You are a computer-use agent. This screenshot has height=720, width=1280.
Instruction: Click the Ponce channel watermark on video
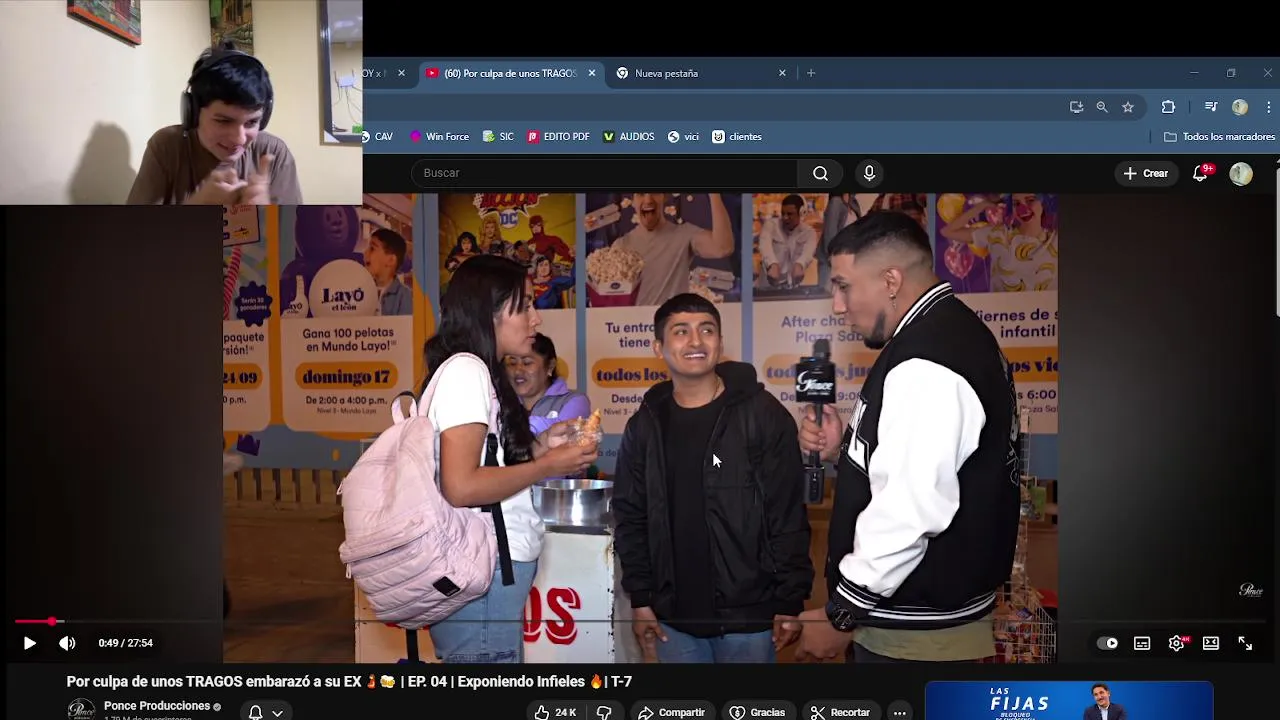pos(1251,590)
